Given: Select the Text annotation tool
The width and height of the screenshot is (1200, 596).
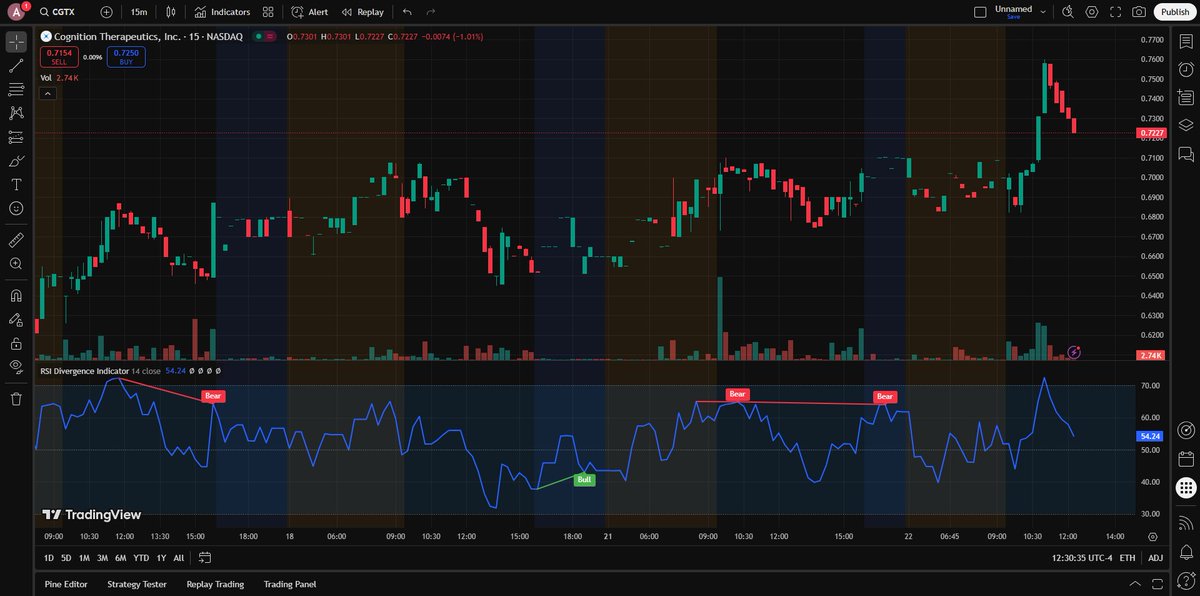Looking at the screenshot, I should 16,185.
